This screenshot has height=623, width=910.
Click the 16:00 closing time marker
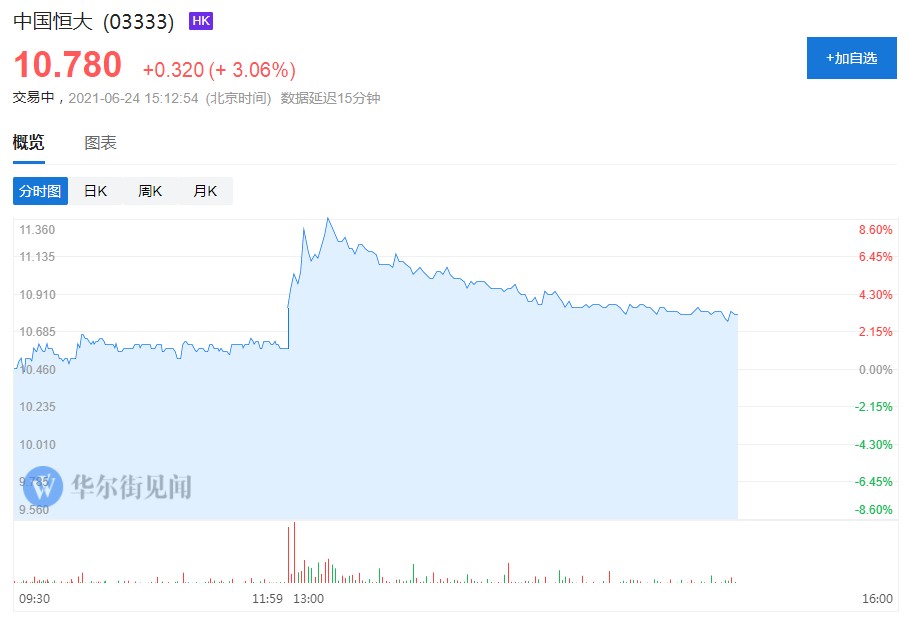tap(876, 599)
